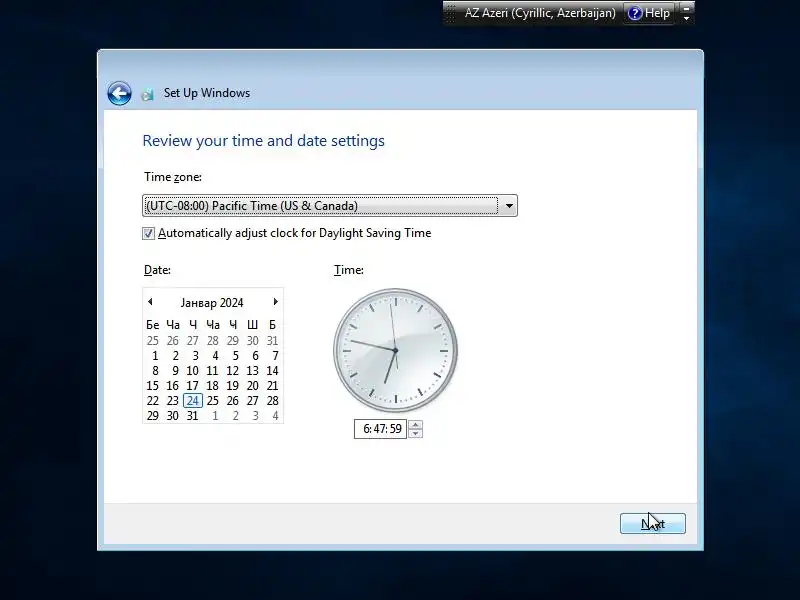Select date 18 in the calendar

[213, 386]
